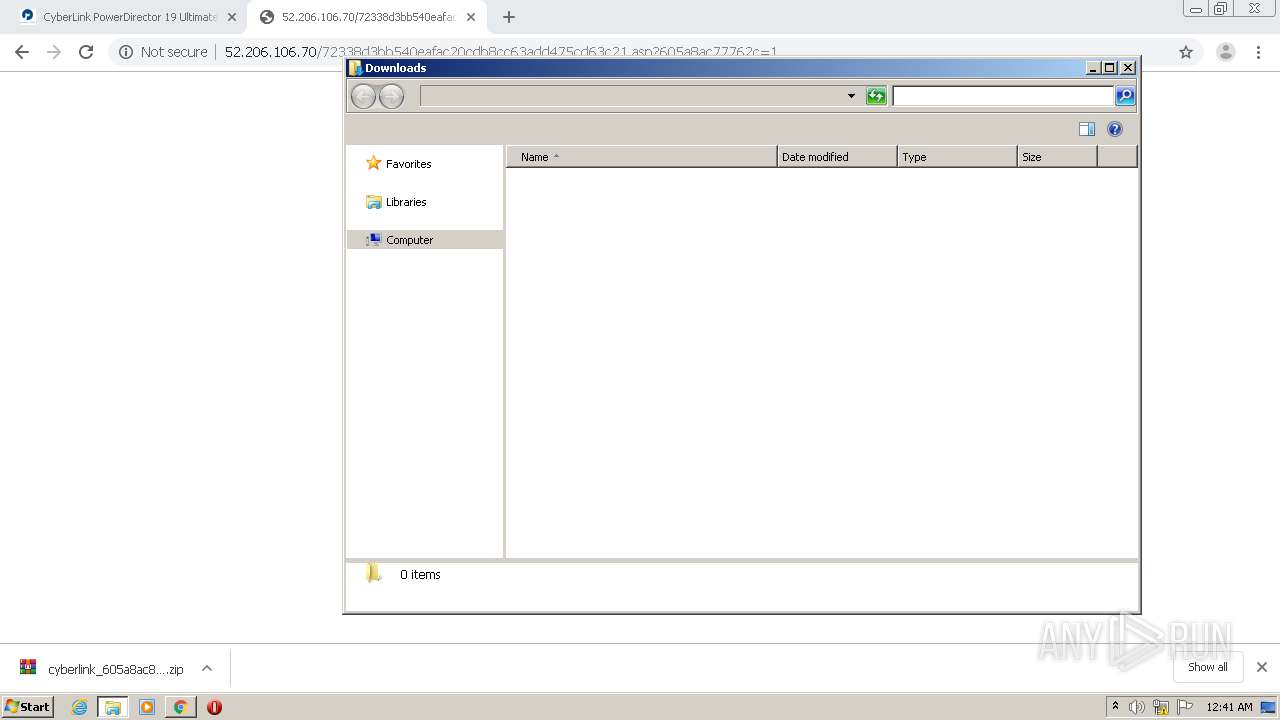Click Chrome's back navigation arrow
The width and height of the screenshot is (1280, 720).
tap(22, 52)
